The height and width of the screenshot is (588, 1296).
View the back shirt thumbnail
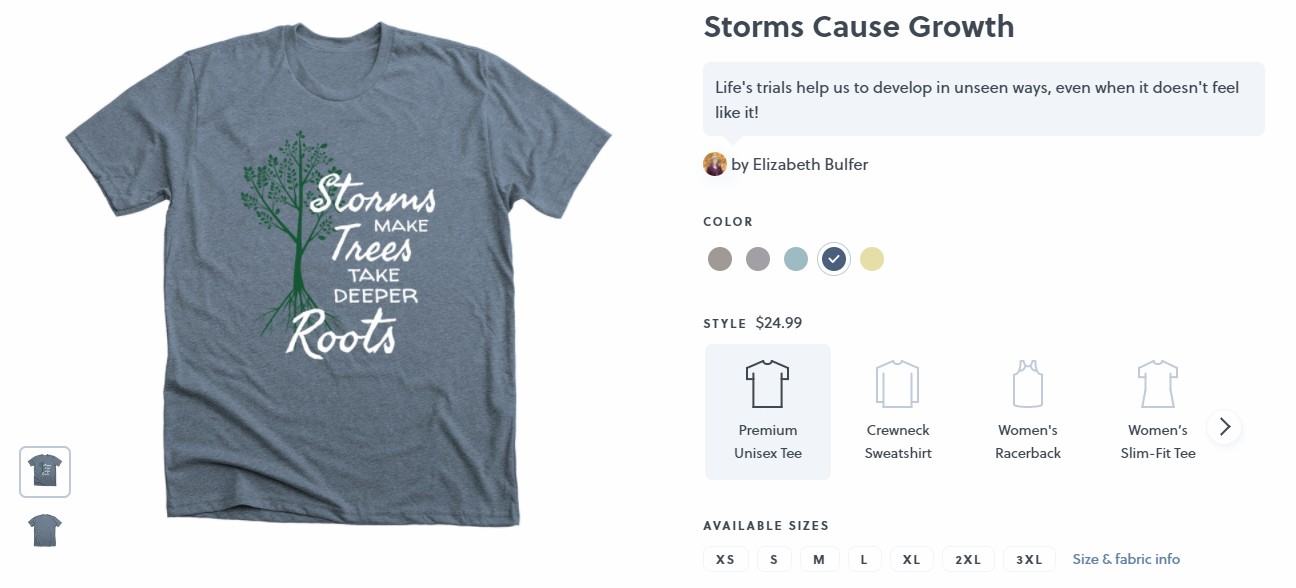(45, 530)
